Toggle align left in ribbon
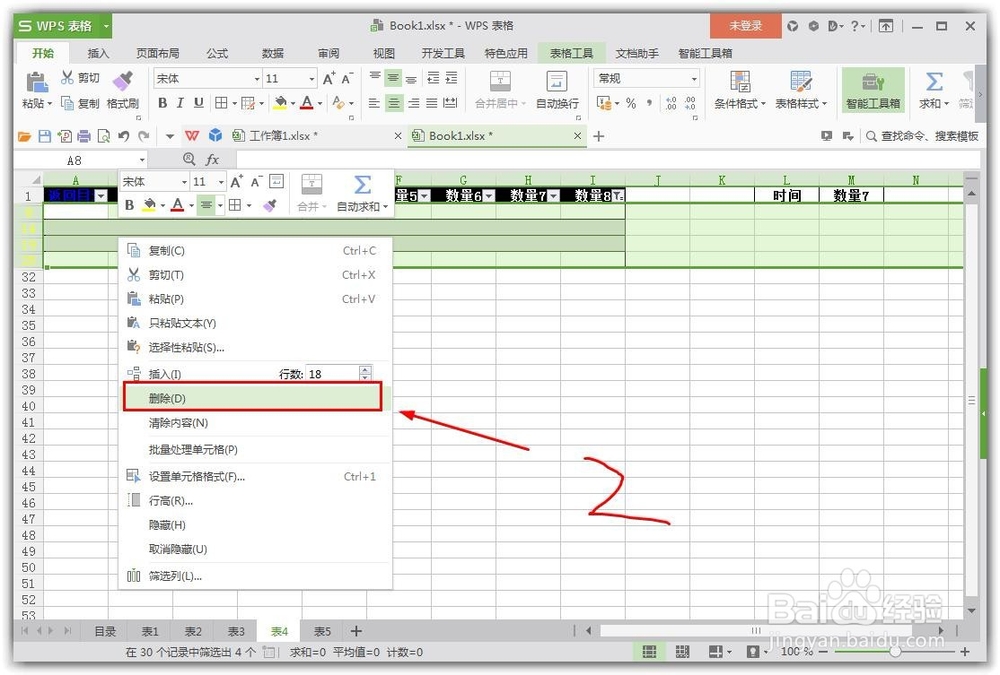1000x675 pixels. (375, 103)
